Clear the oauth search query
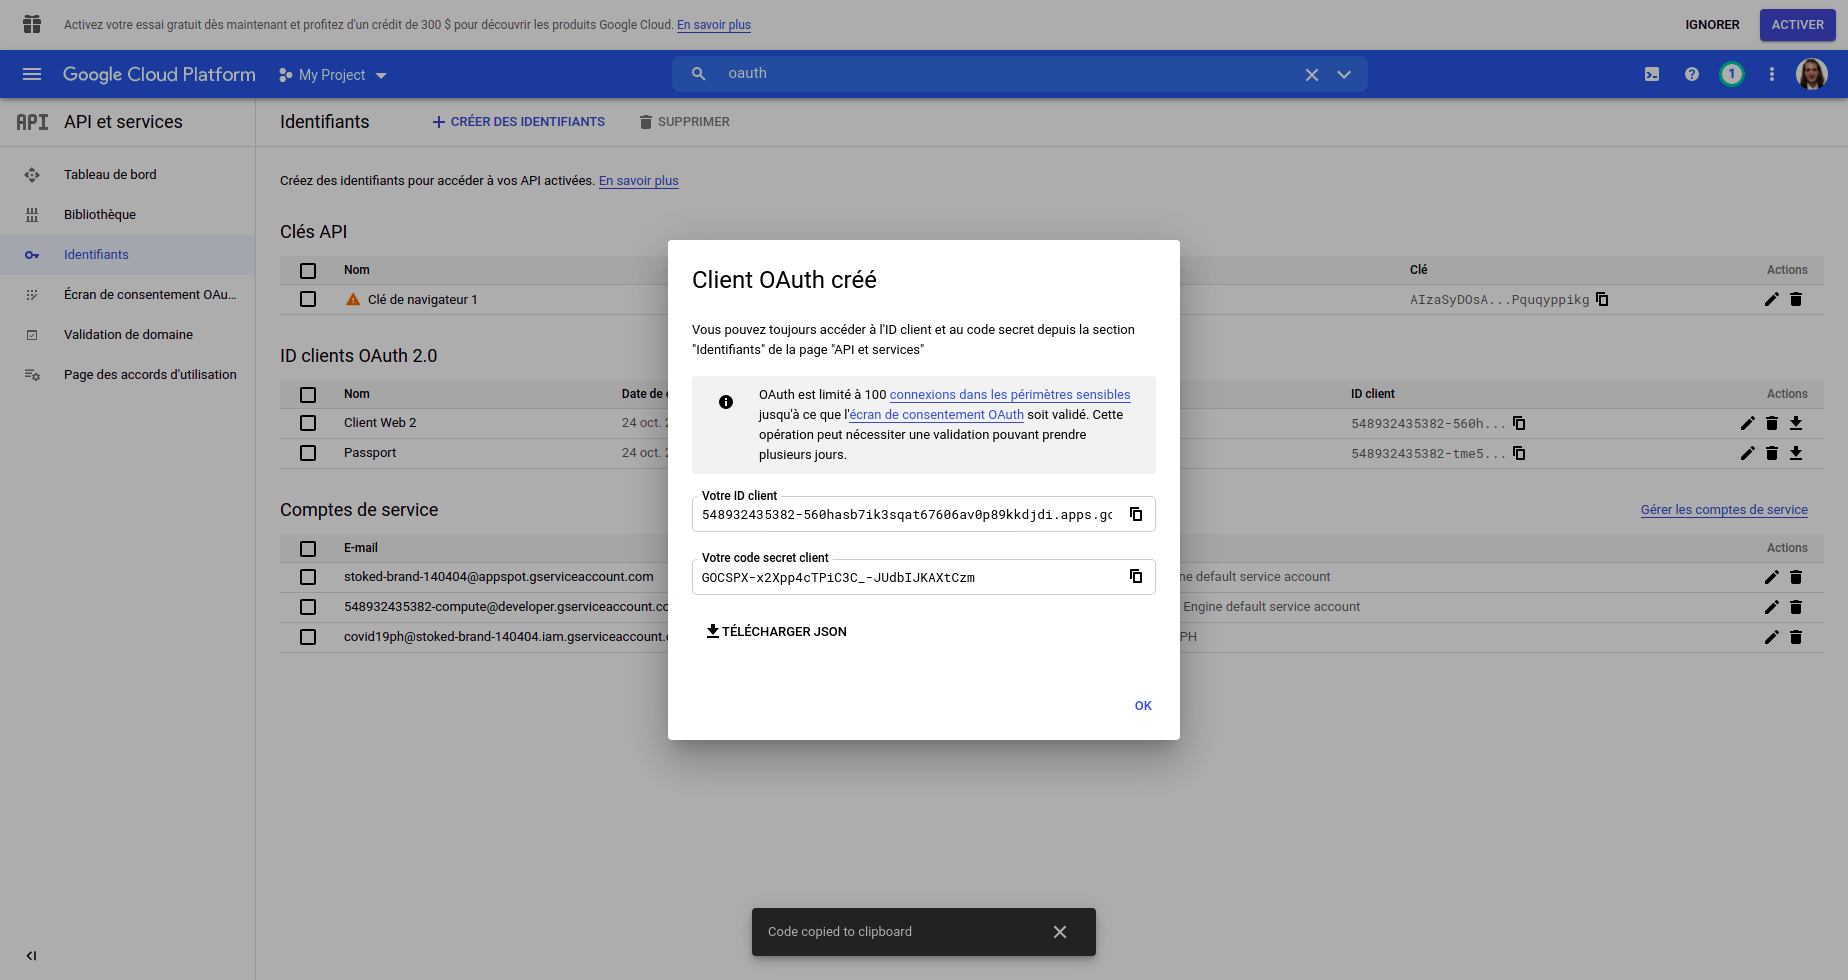The width and height of the screenshot is (1848, 980). tap(1312, 75)
